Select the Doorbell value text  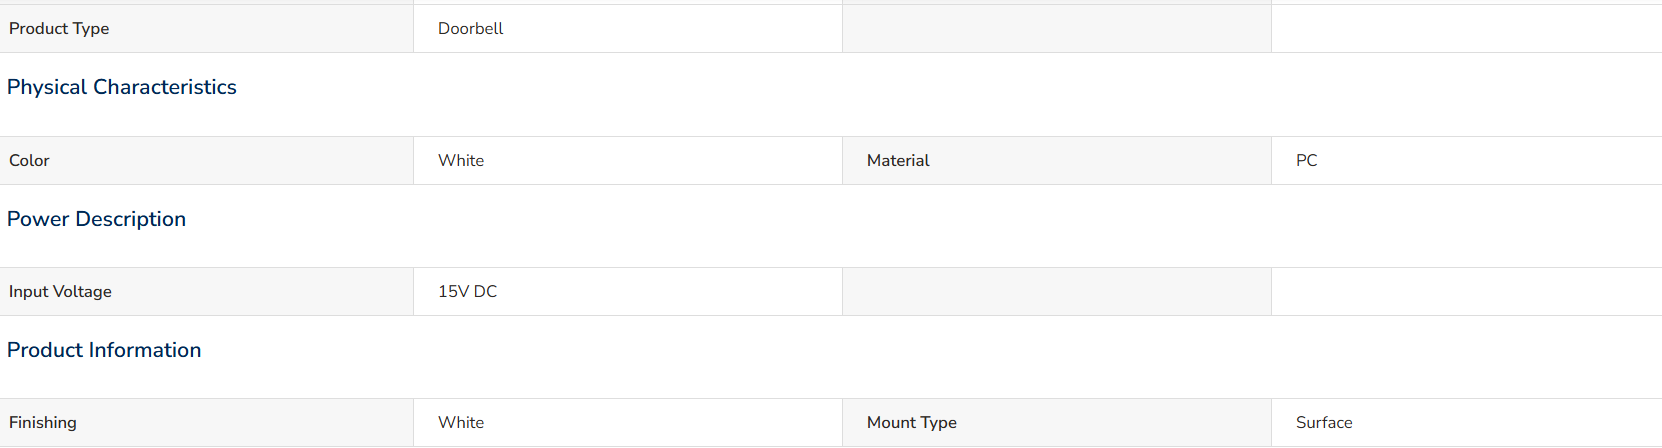(470, 28)
